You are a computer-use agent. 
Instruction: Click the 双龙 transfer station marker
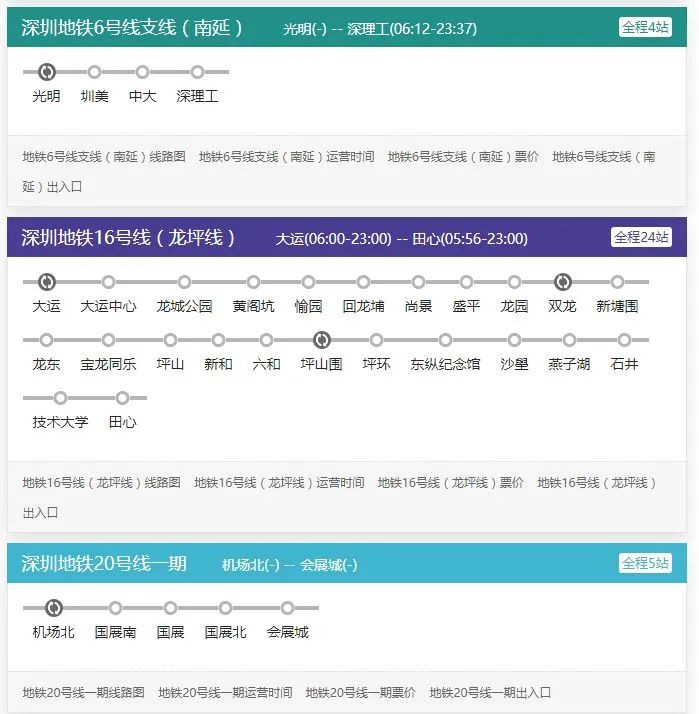coord(562,282)
